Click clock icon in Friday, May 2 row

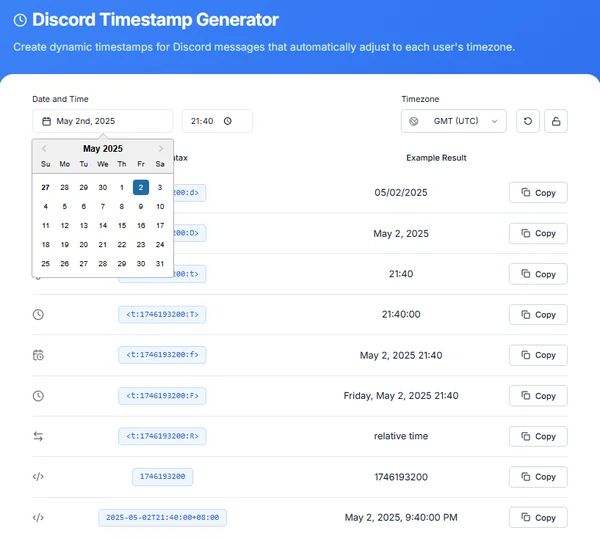tap(38, 396)
